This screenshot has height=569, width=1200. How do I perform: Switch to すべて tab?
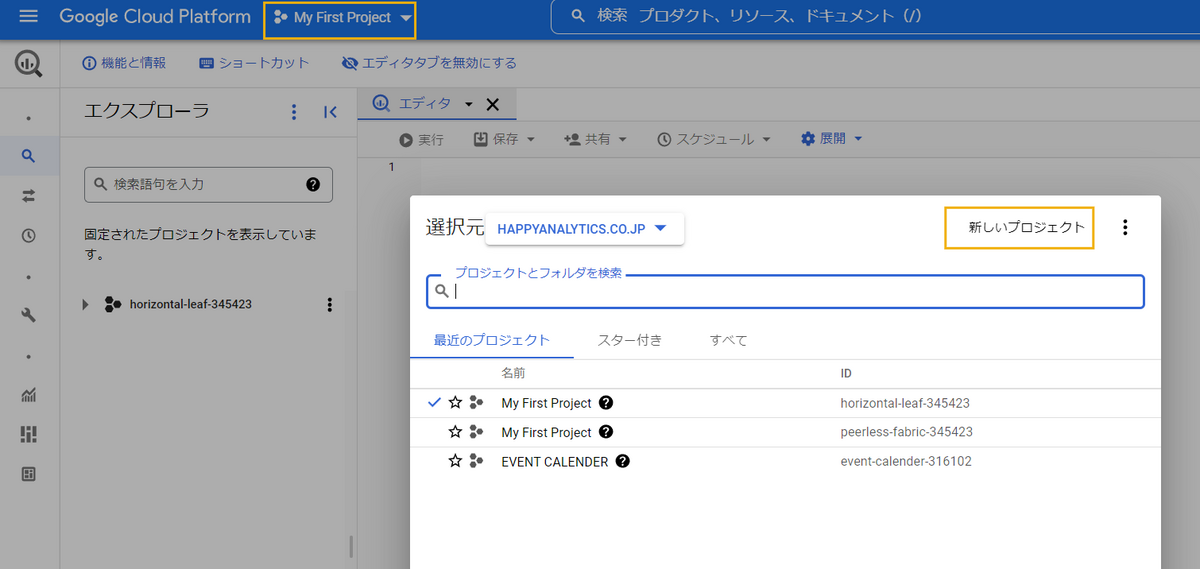tap(729, 340)
